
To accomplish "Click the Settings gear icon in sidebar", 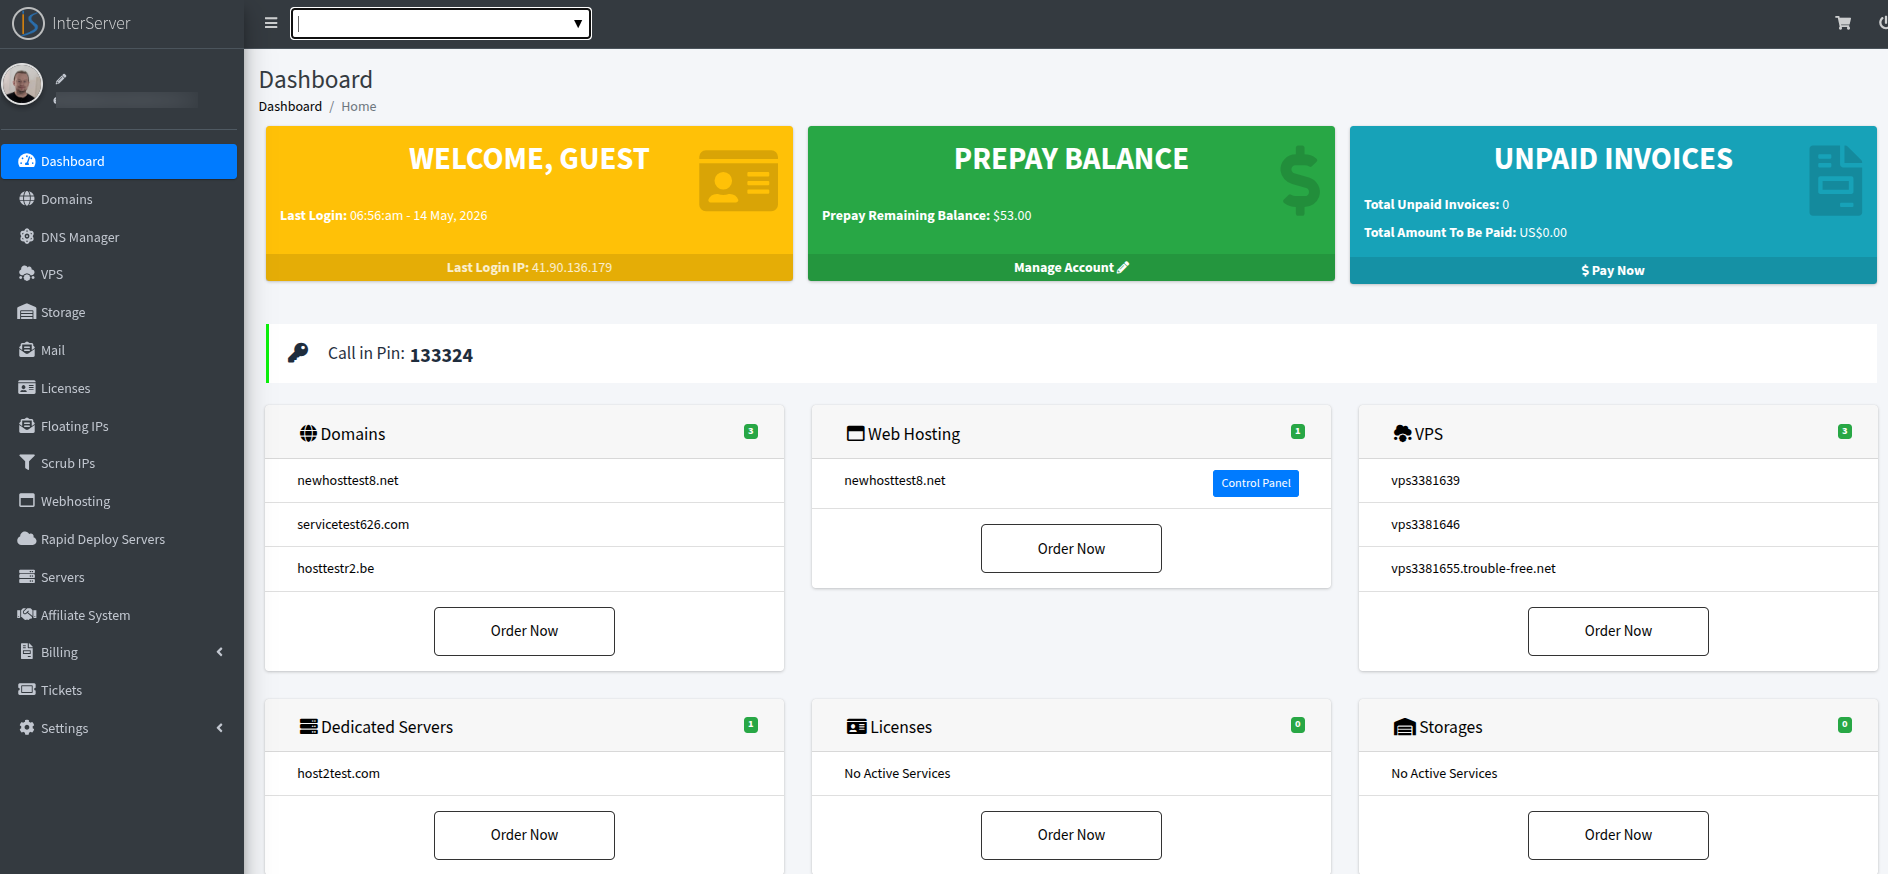I will [27, 728].
